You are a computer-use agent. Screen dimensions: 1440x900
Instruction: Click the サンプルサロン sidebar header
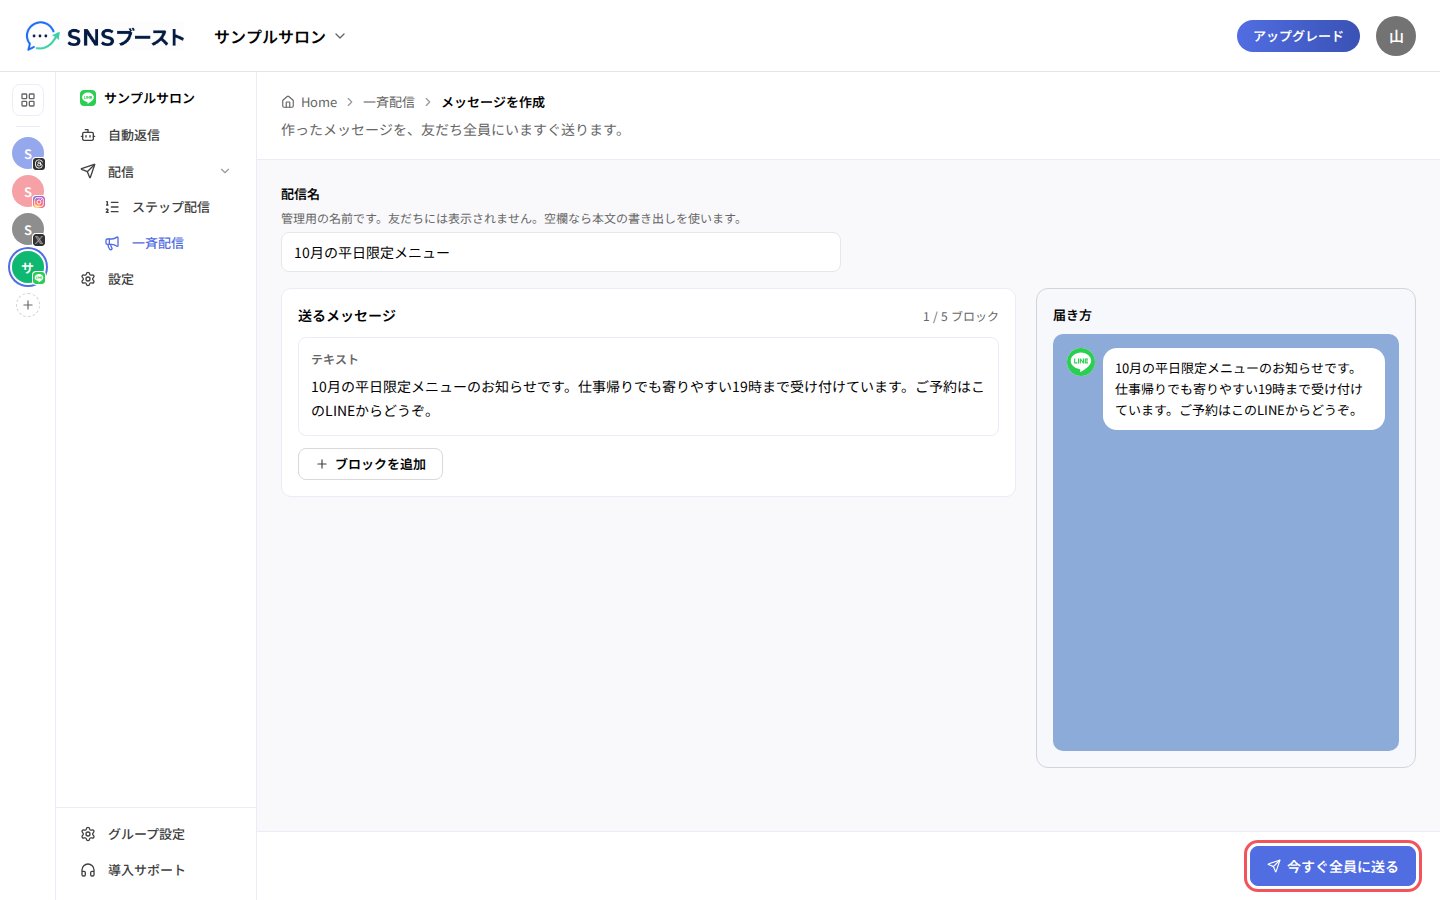pos(137,98)
